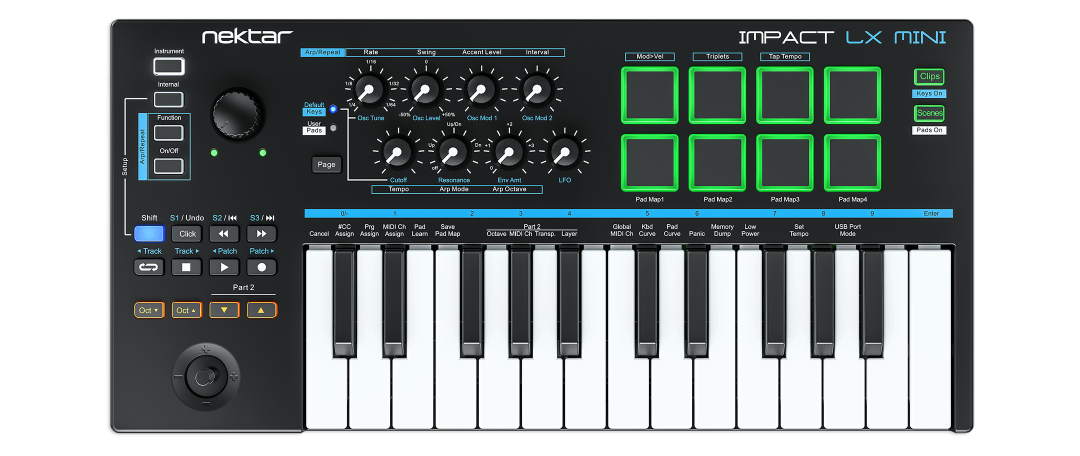Select the Default Keys LED indicator
Viewport: 1080px width, 456px height.
(x=333, y=109)
